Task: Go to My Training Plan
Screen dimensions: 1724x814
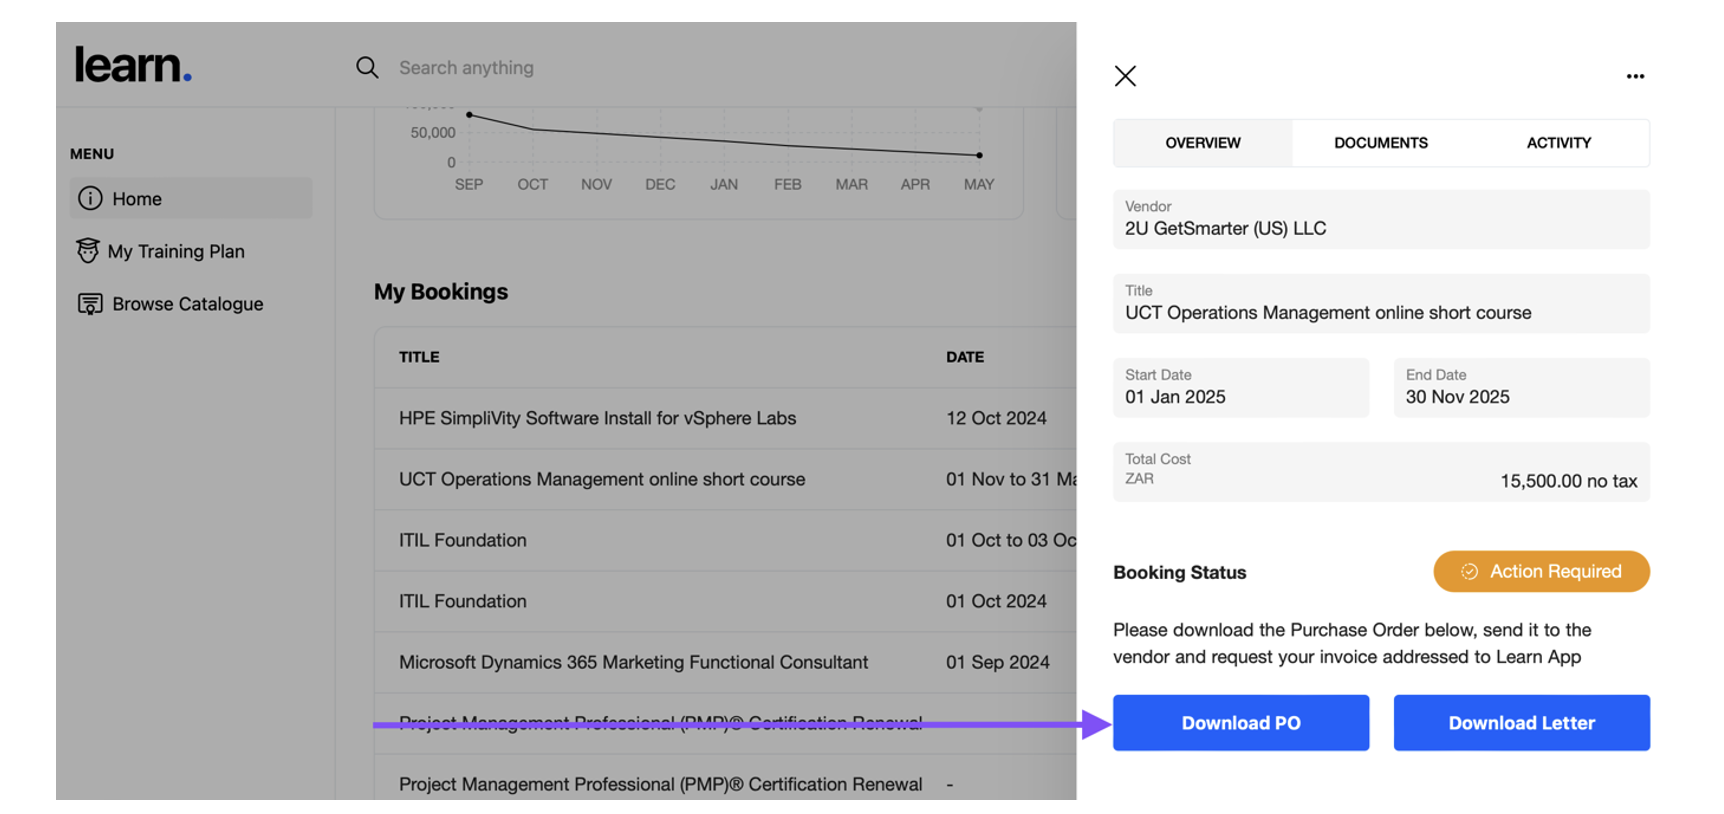Action: coord(176,251)
